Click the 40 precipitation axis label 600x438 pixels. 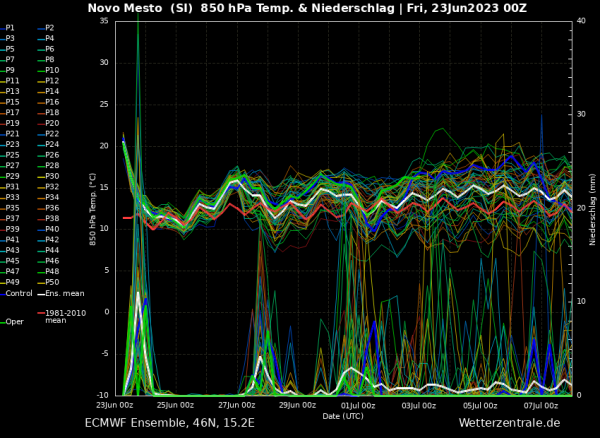tap(581, 21)
